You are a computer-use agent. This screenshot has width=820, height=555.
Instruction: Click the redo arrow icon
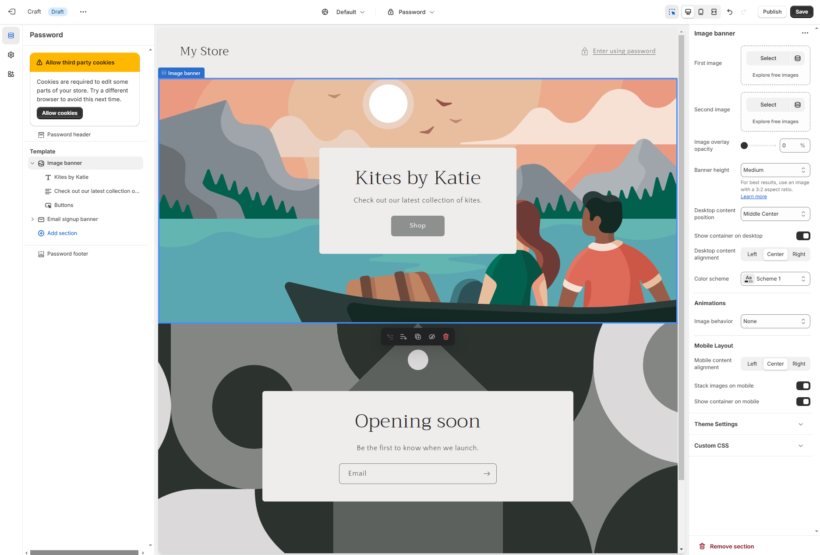744,12
